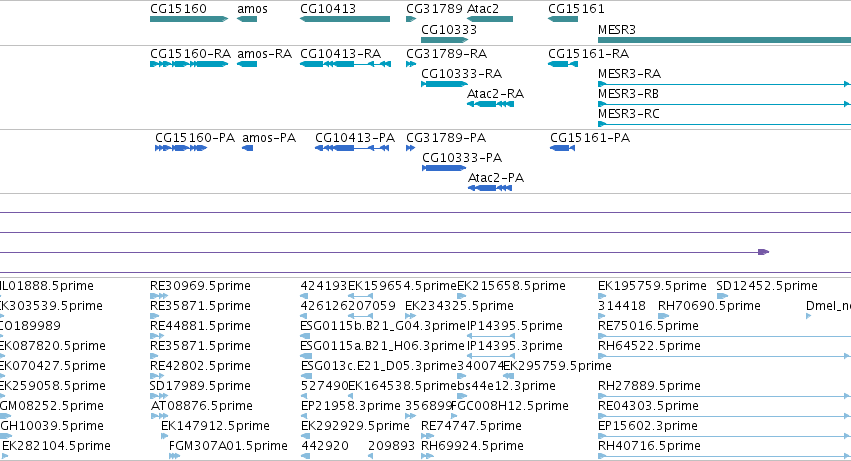The image size is (851, 461).
Task: Open the CG10333-PA protein label
Action: click(462, 158)
